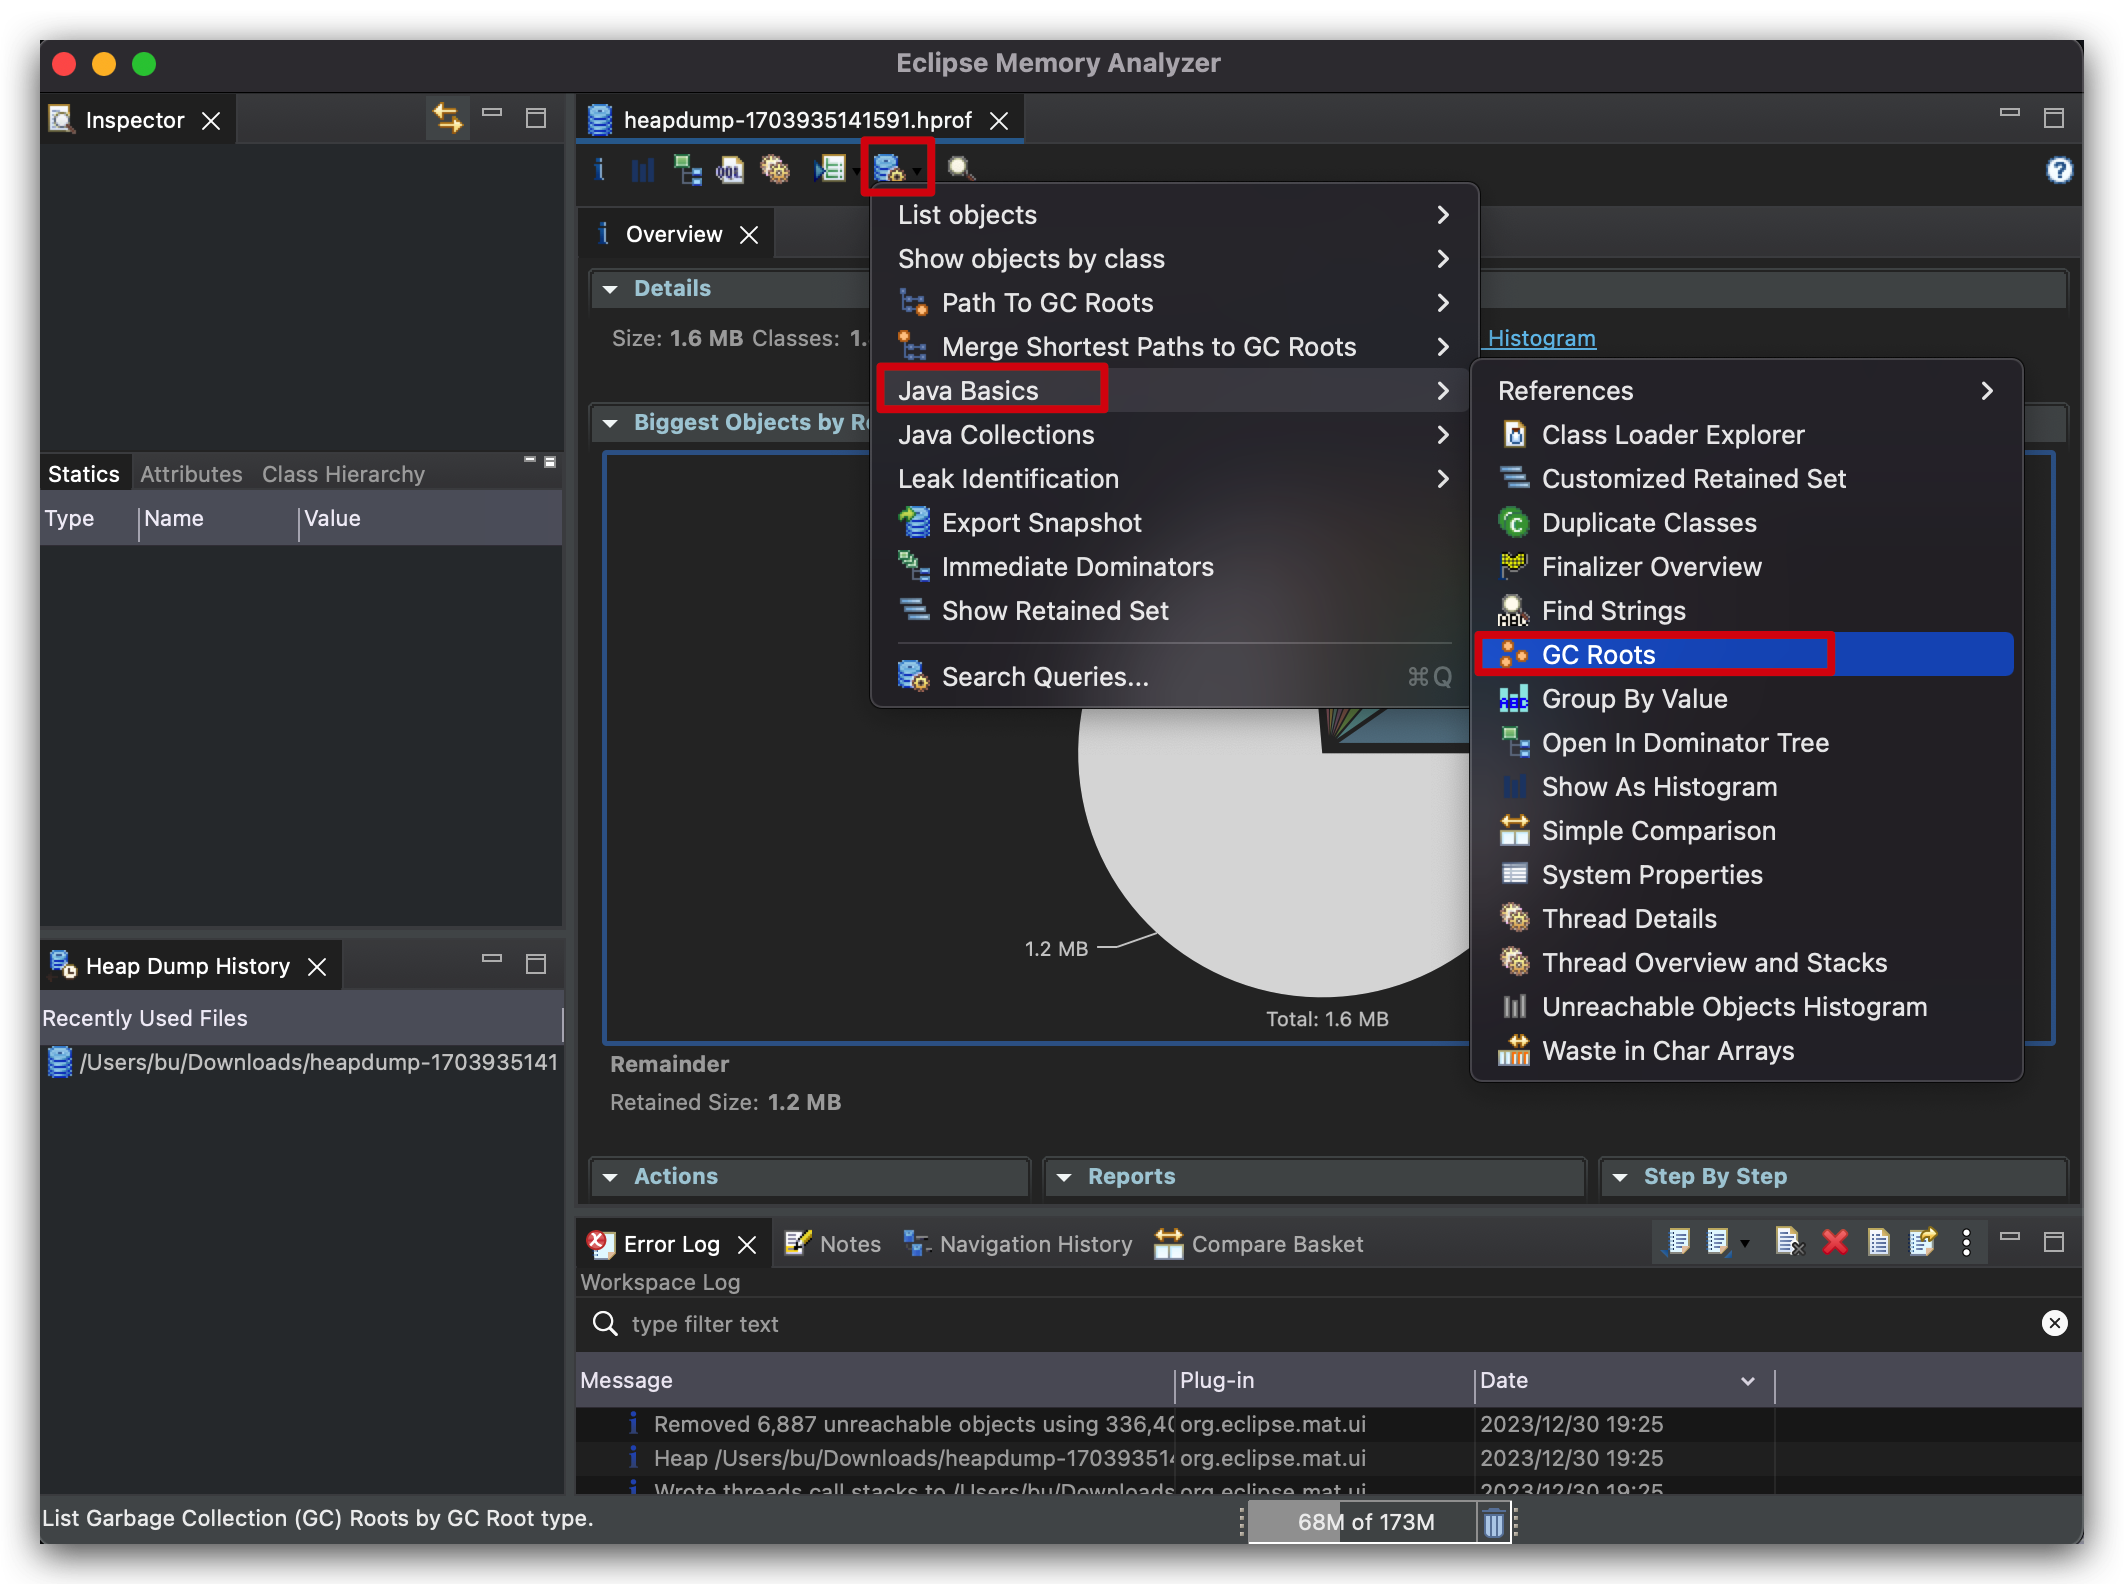Open the OQL query editor icon
Screen dimensions: 2124x1584
click(730, 170)
